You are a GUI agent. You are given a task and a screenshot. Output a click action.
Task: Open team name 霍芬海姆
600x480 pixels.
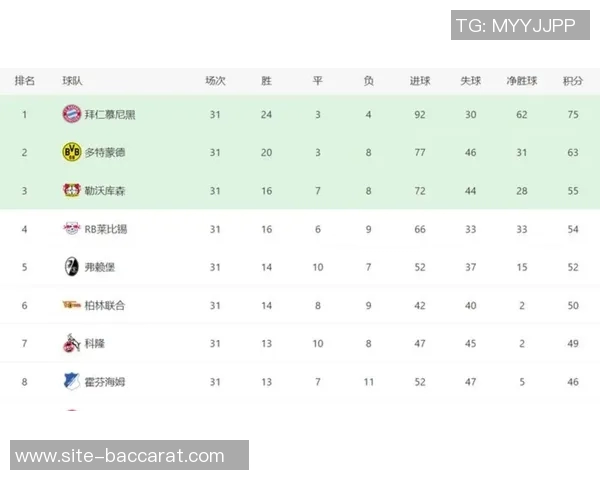tap(105, 382)
